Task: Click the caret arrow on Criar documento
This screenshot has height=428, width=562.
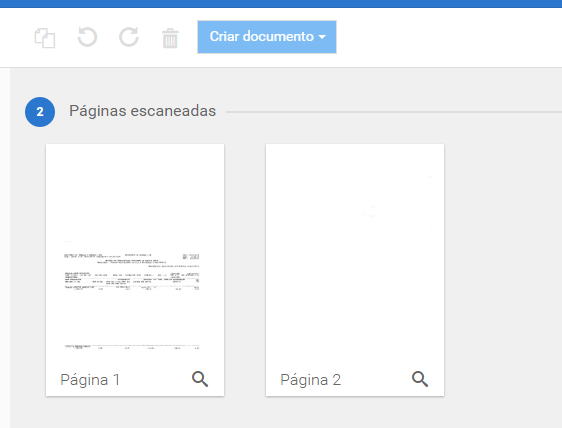Action: pyautogui.click(x=322, y=37)
